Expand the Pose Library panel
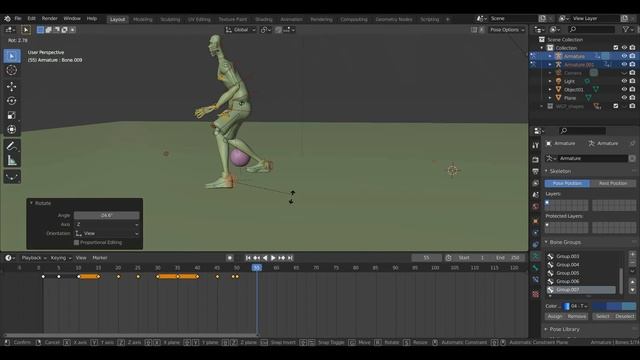Screen dimensions: 640x360 [x=546, y=329]
